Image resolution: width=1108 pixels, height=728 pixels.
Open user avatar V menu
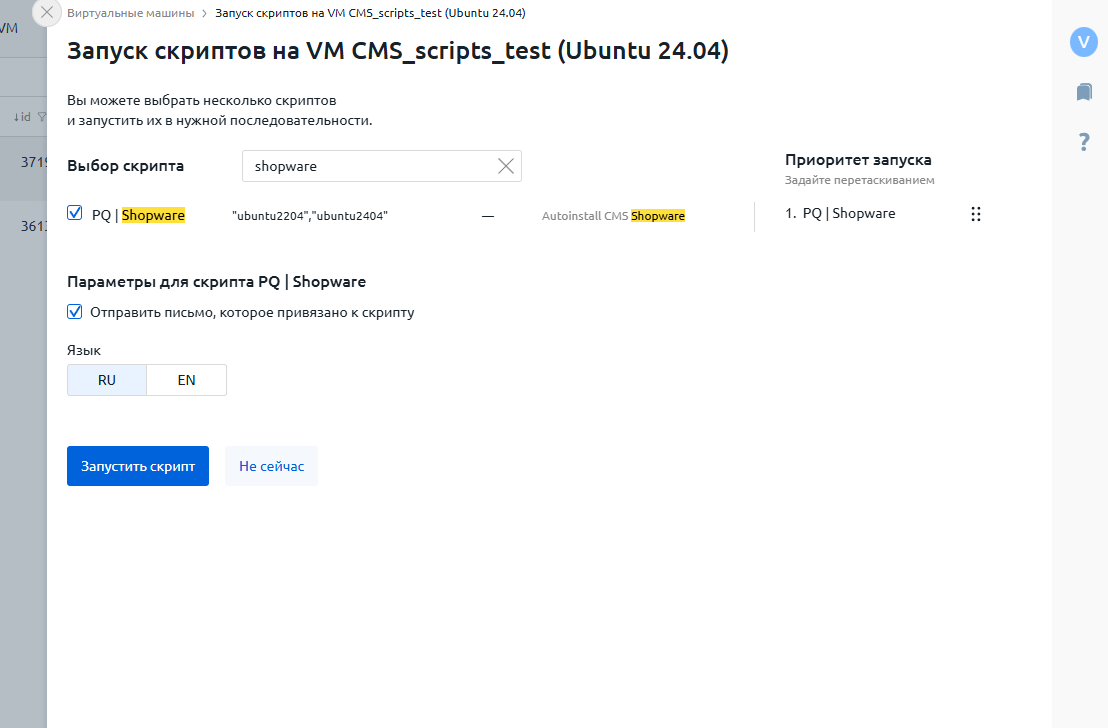(x=1083, y=42)
